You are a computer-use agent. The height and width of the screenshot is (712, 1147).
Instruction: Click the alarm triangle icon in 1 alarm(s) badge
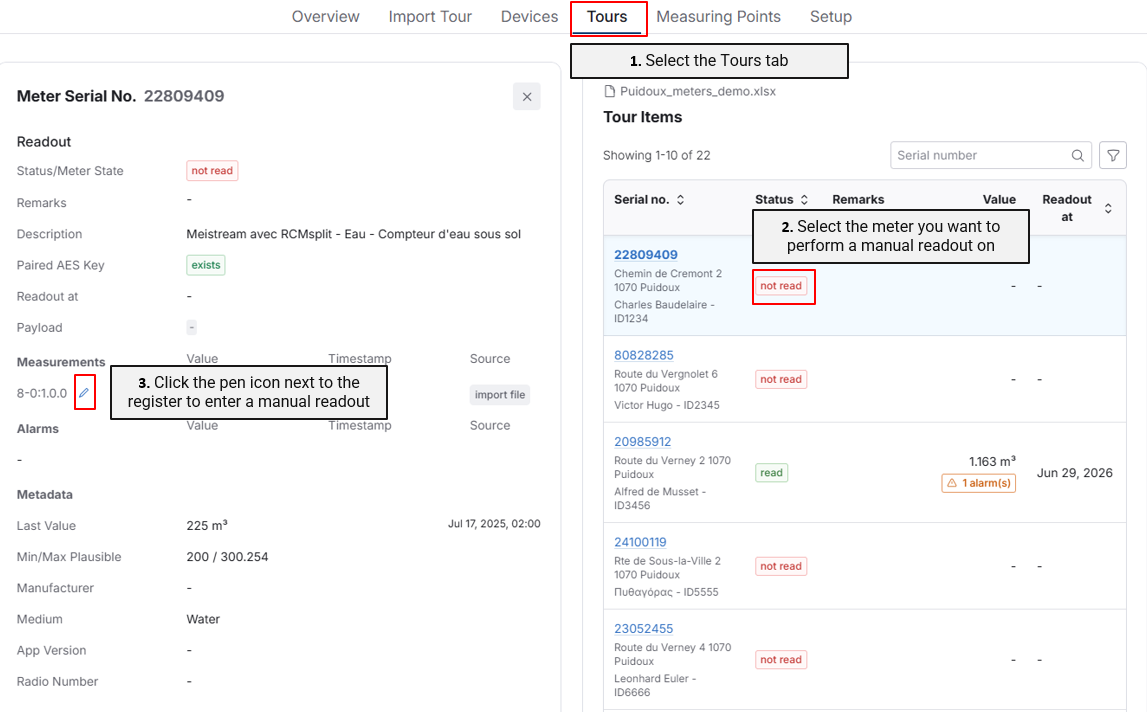(x=952, y=483)
